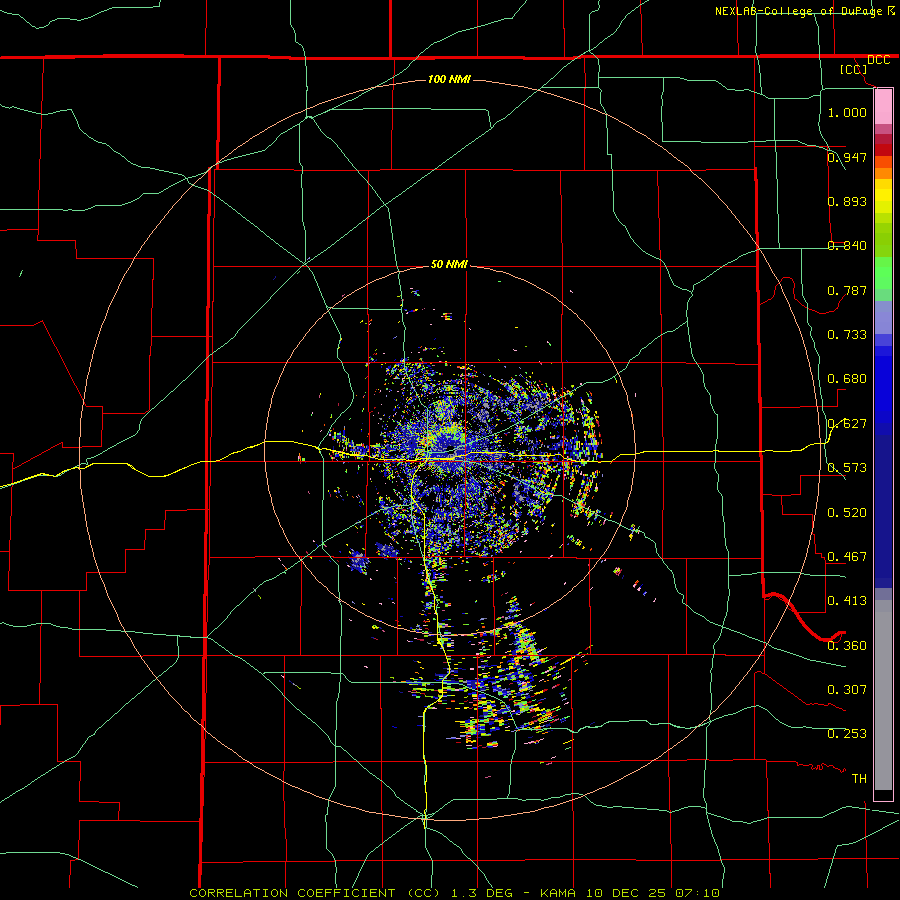
Task: Click the TH threshold label
Action: (859, 778)
